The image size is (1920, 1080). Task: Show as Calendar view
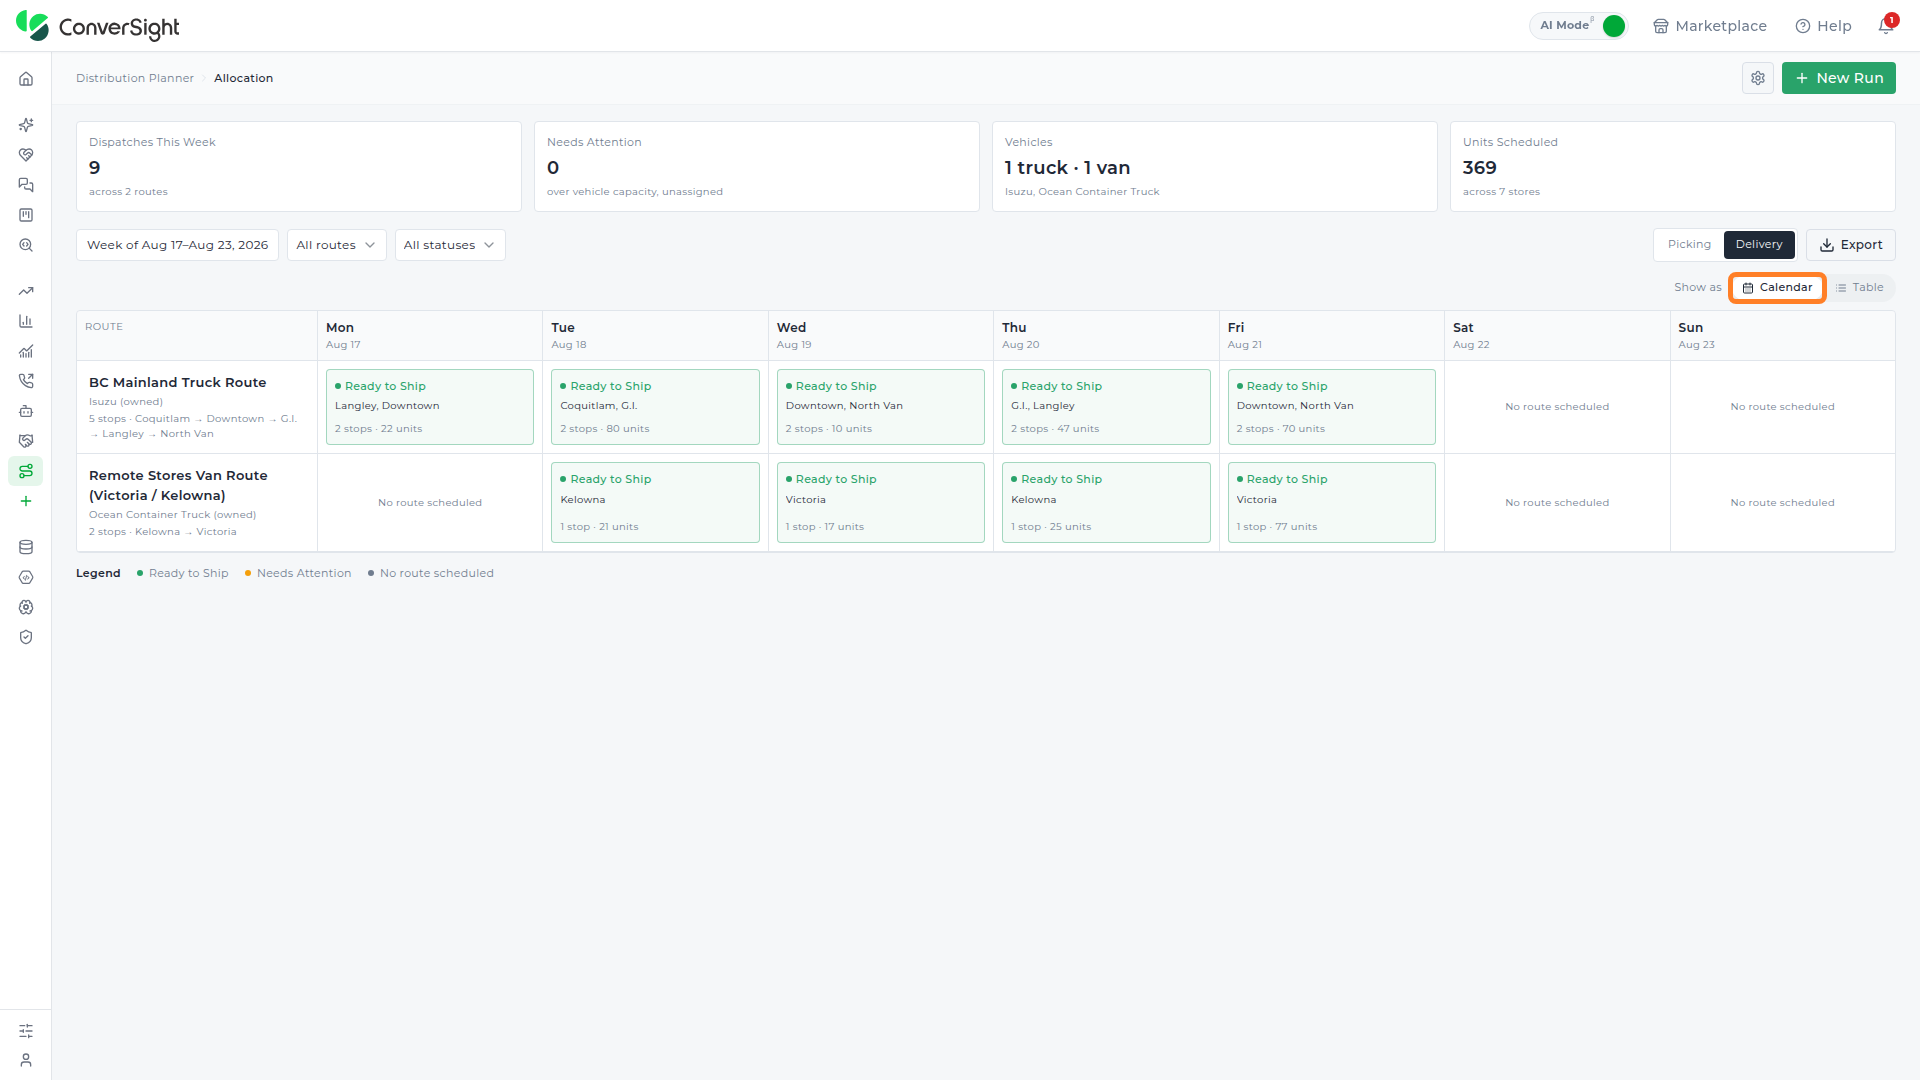[1777, 288]
